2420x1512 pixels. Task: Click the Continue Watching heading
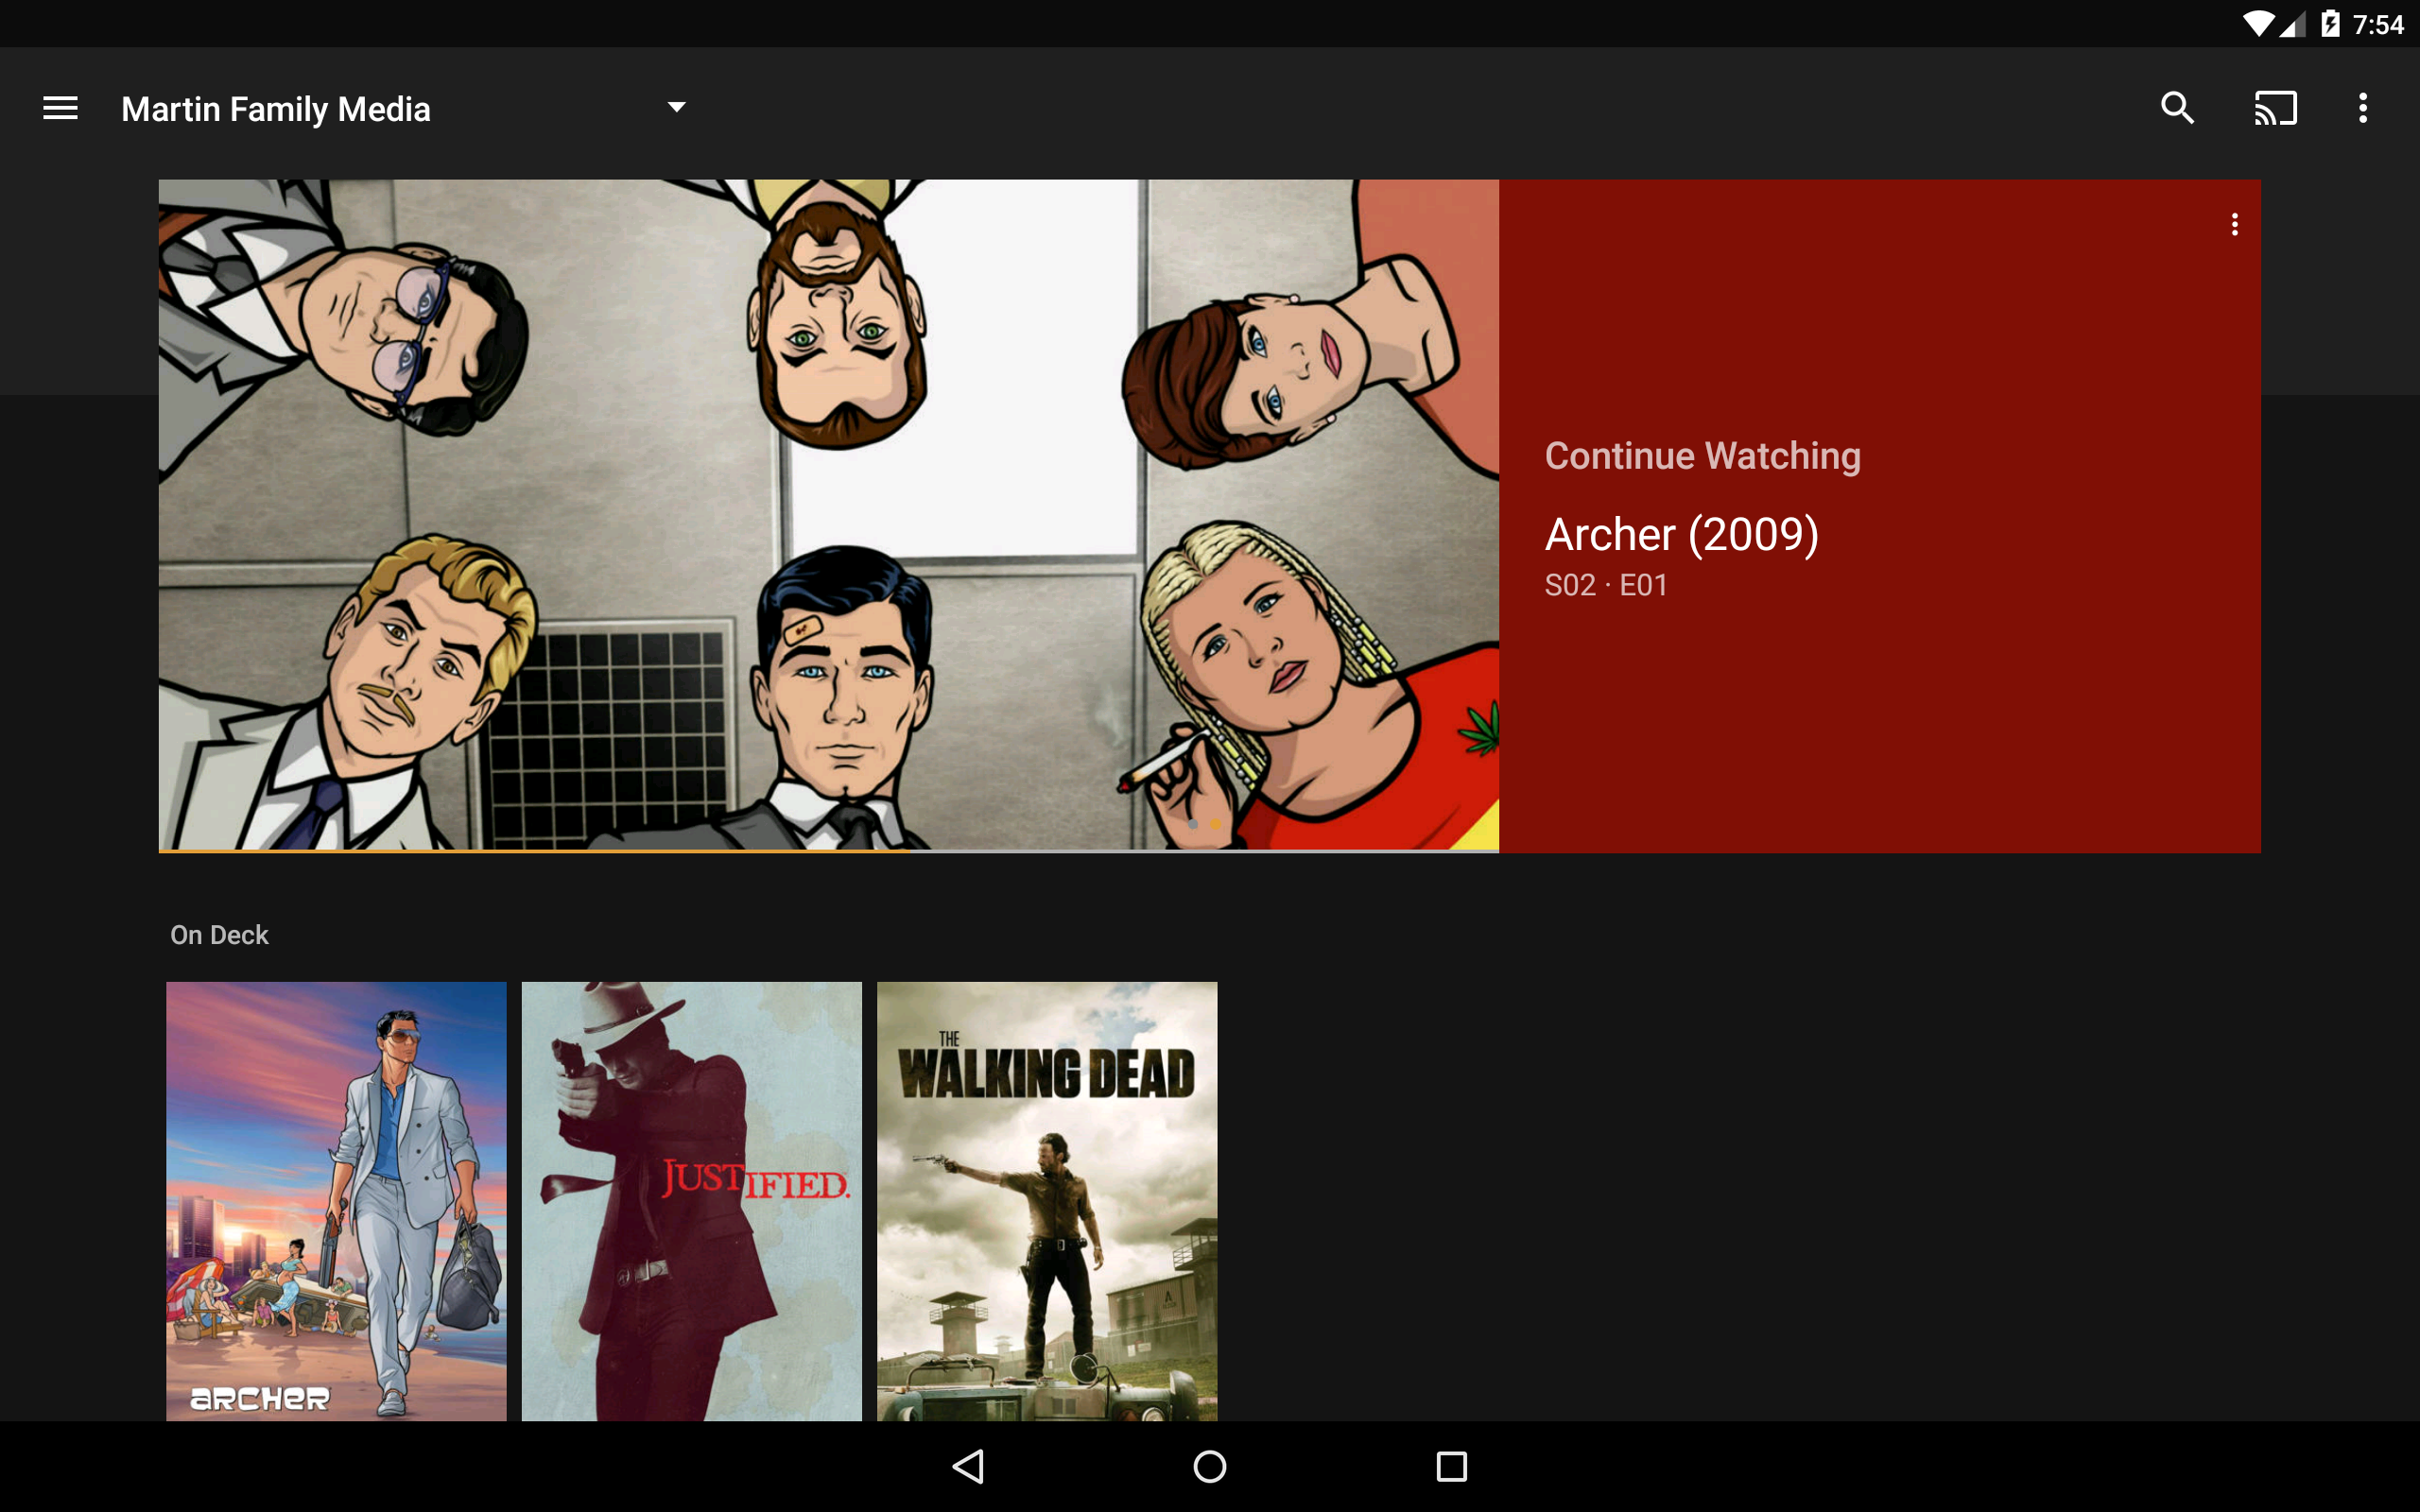(1702, 456)
